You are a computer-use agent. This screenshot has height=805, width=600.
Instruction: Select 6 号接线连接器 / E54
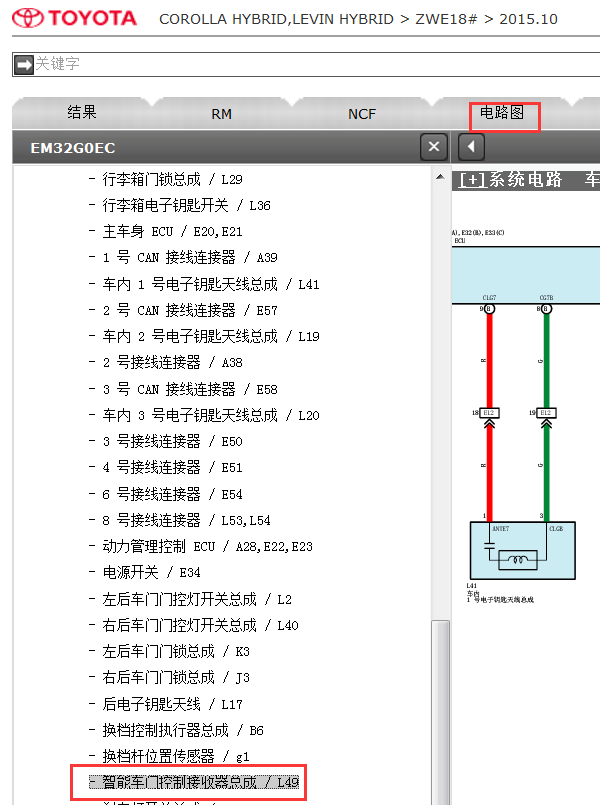click(172, 494)
